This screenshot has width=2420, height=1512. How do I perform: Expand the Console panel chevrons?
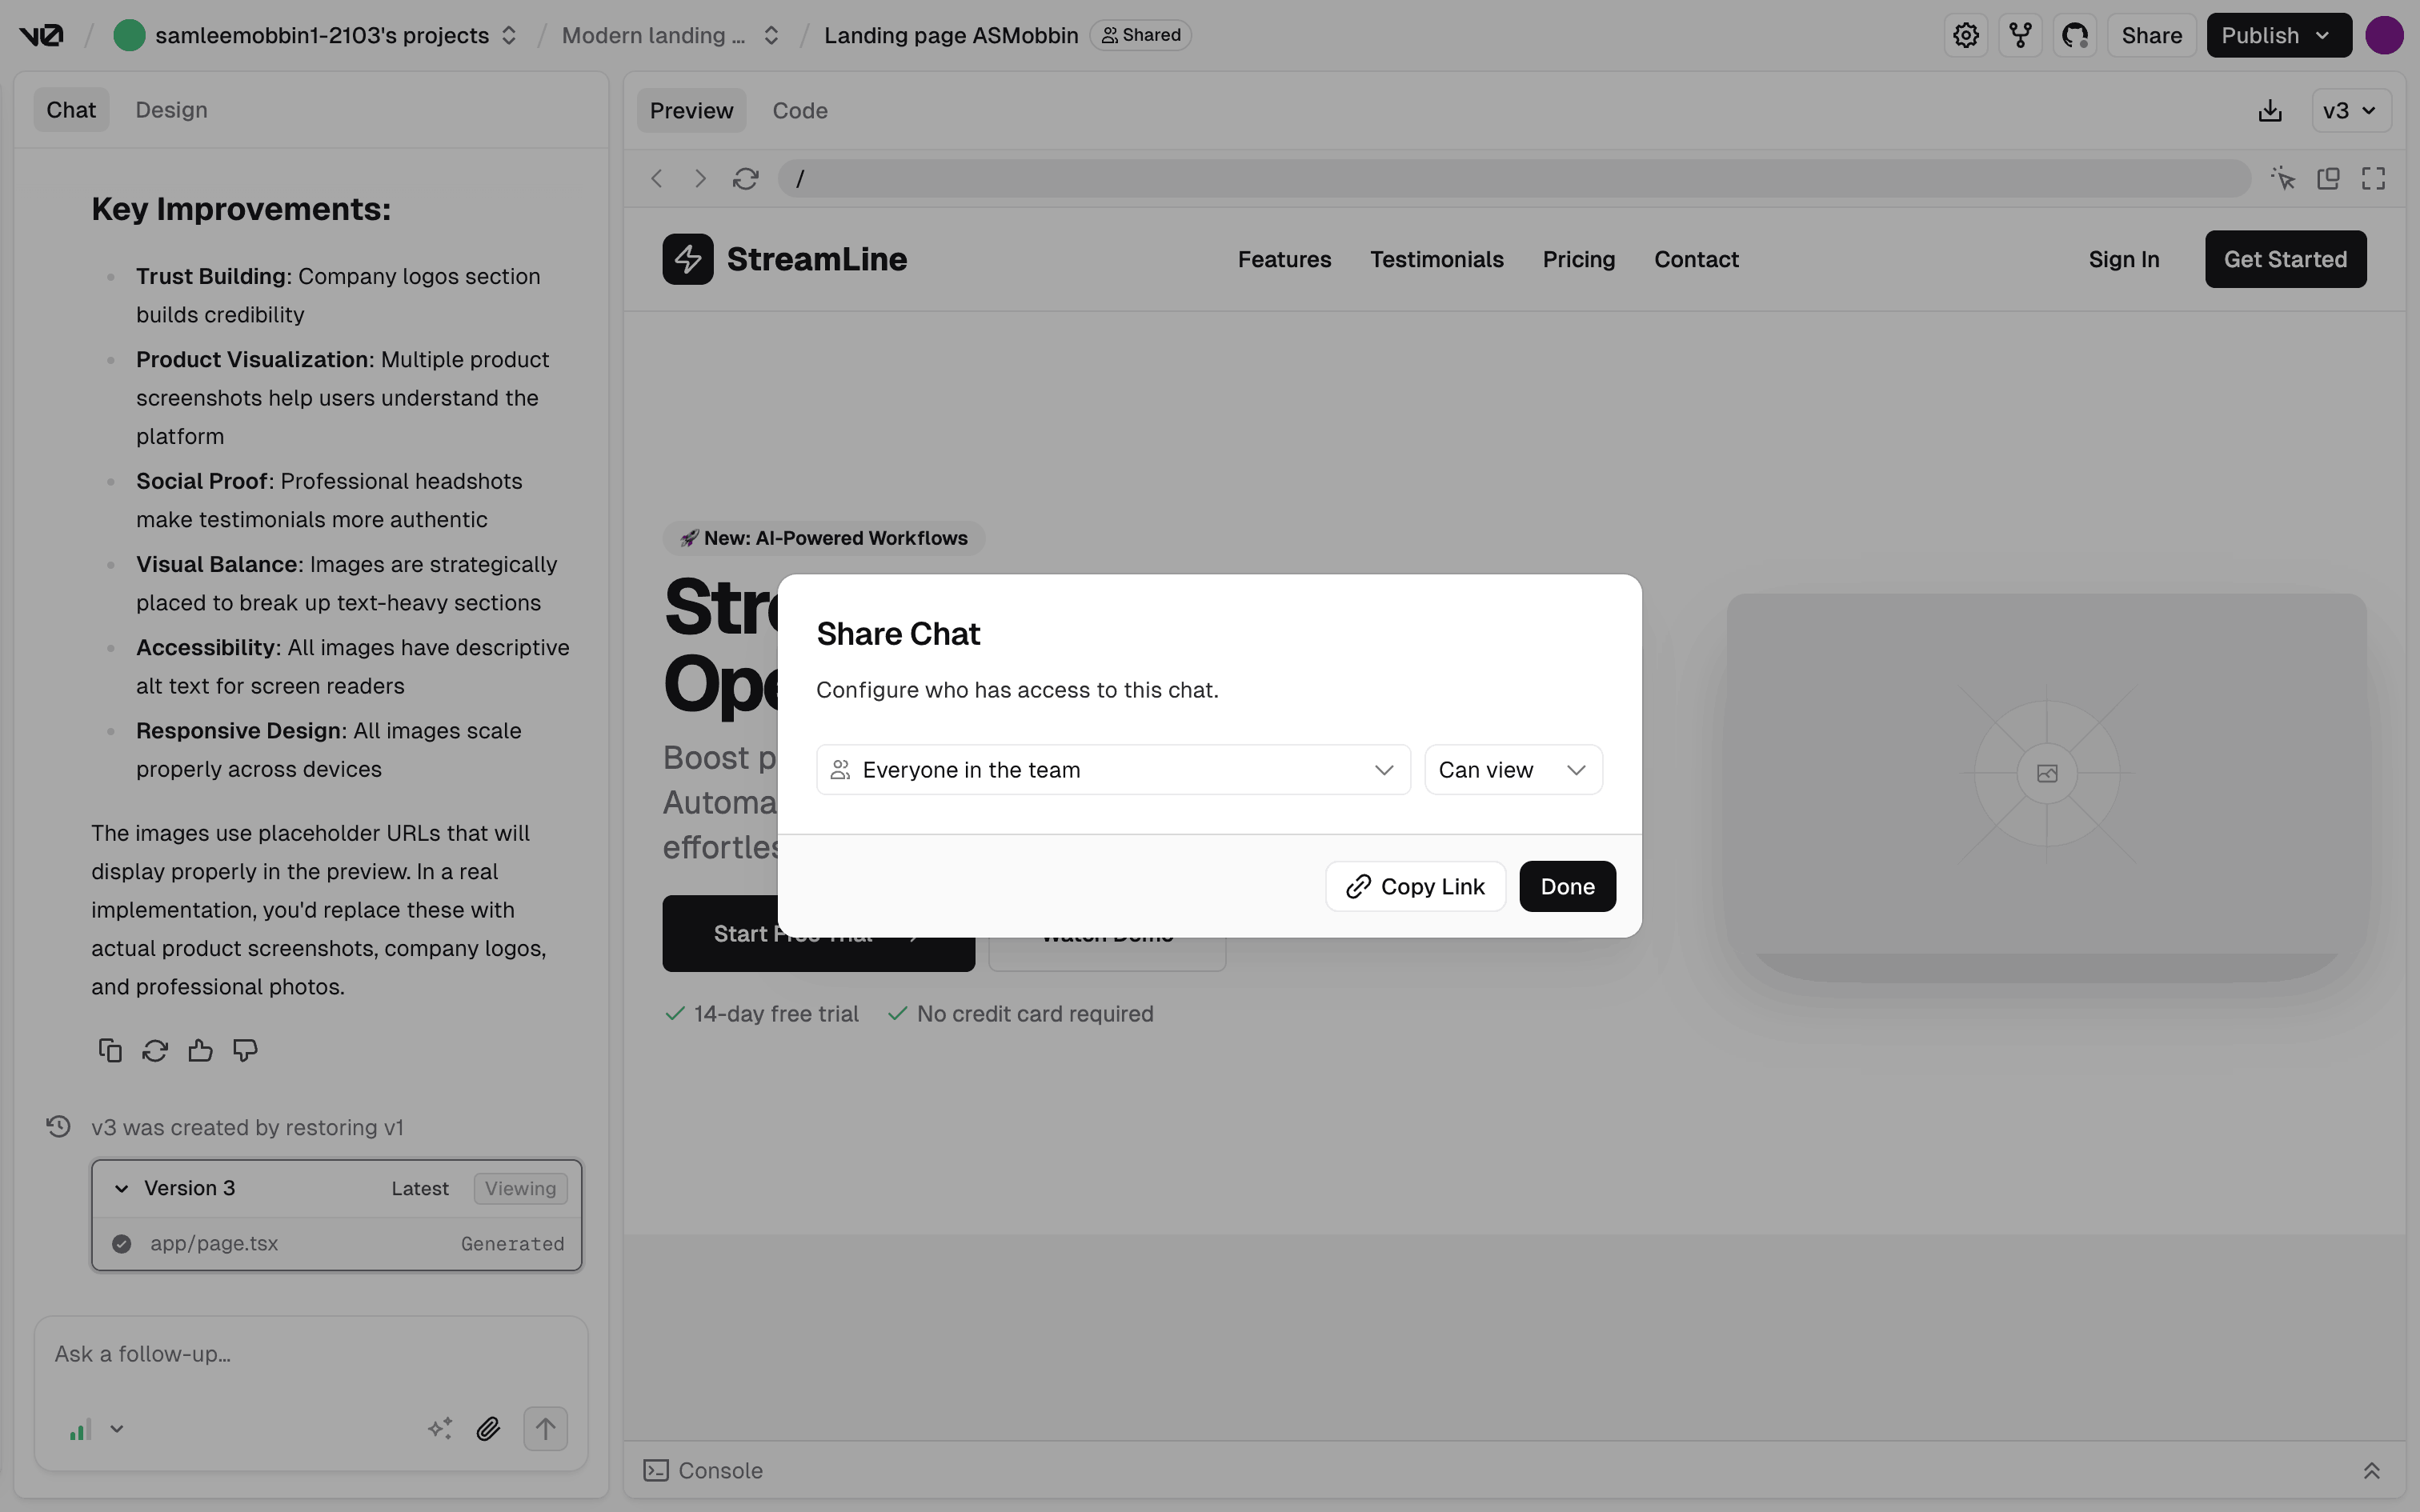point(2371,1471)
